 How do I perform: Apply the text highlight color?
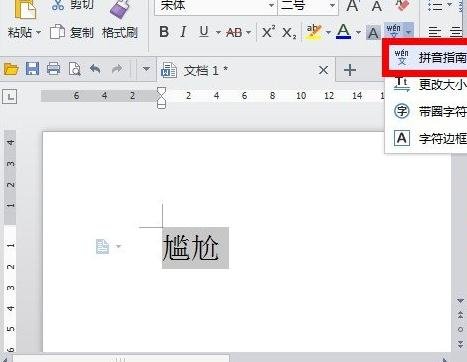click(x=314, y=32)
